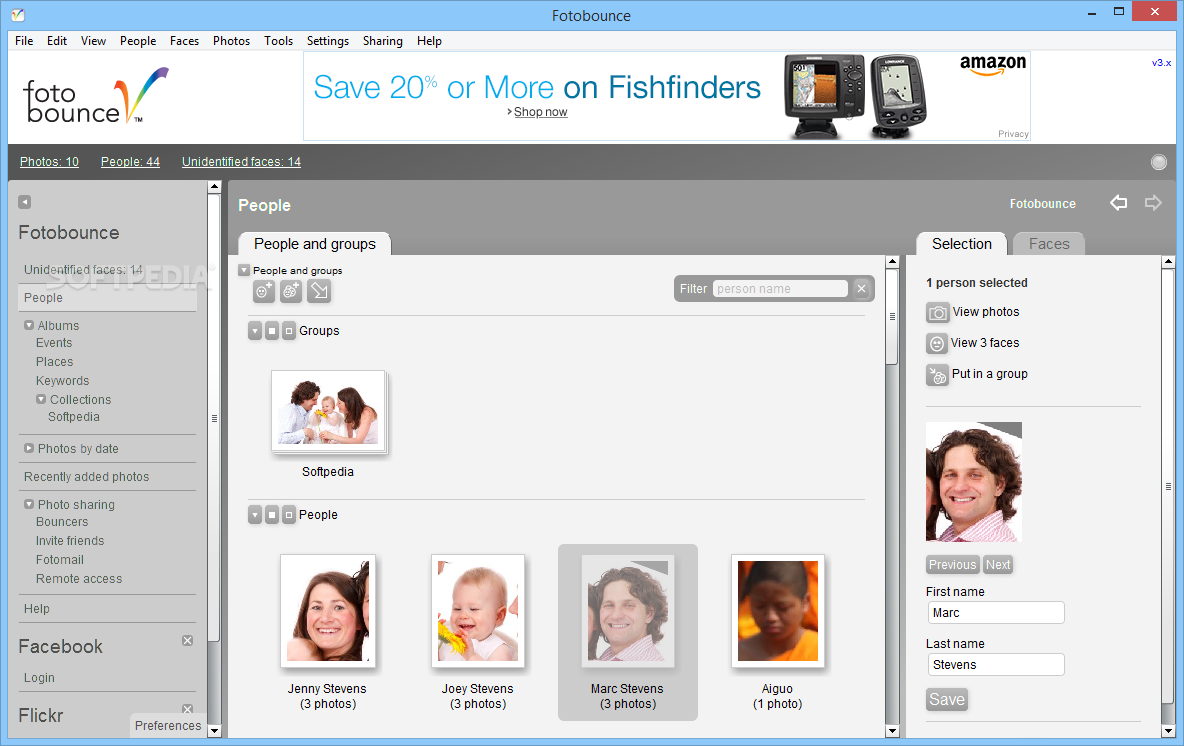The width and height of the screenshot is (1184, 746).
Task: Click the Put in a group icon
Action: 937,375
